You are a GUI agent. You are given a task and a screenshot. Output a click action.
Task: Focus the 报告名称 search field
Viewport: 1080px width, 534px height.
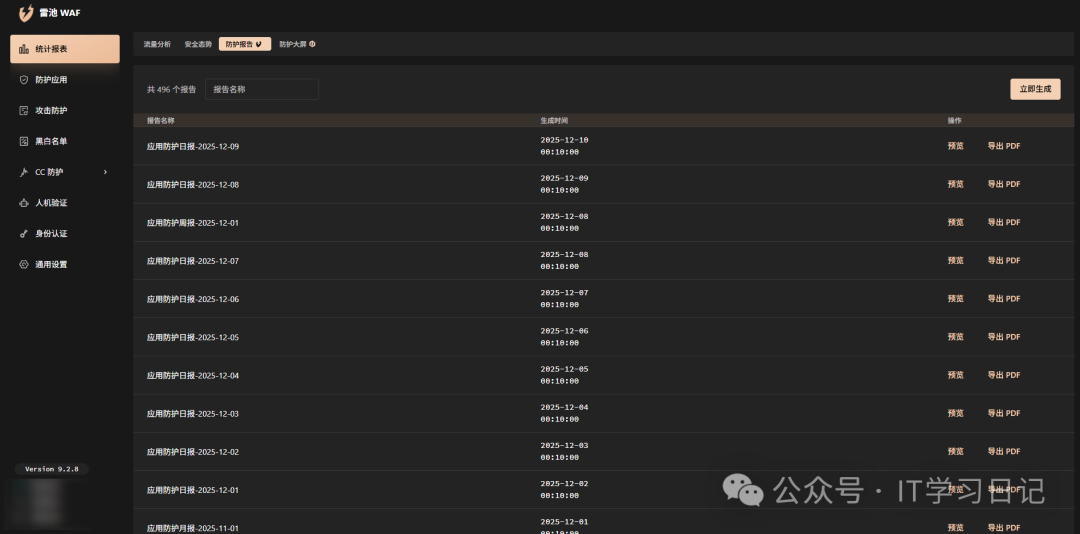point(262,89)
